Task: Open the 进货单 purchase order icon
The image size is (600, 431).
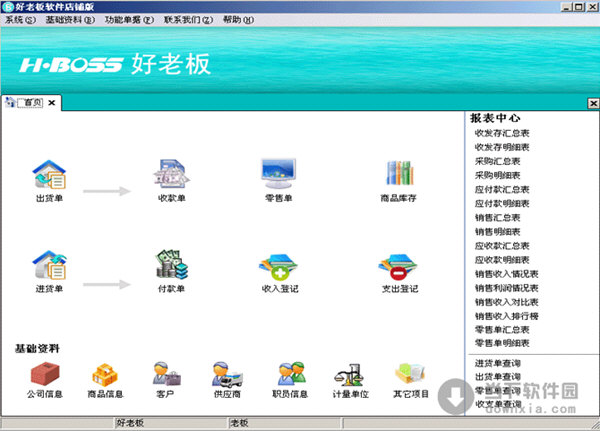Action: tap(49, 265)
